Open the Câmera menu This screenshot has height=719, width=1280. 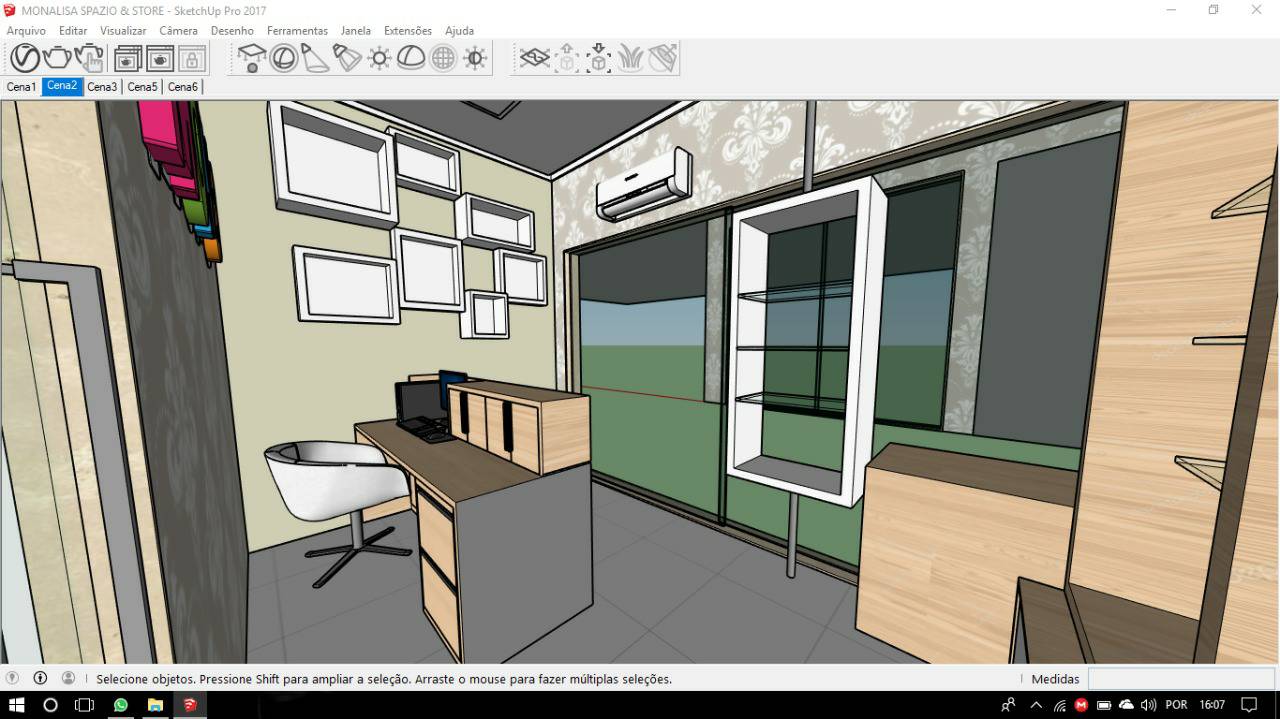tap(178, 31)
